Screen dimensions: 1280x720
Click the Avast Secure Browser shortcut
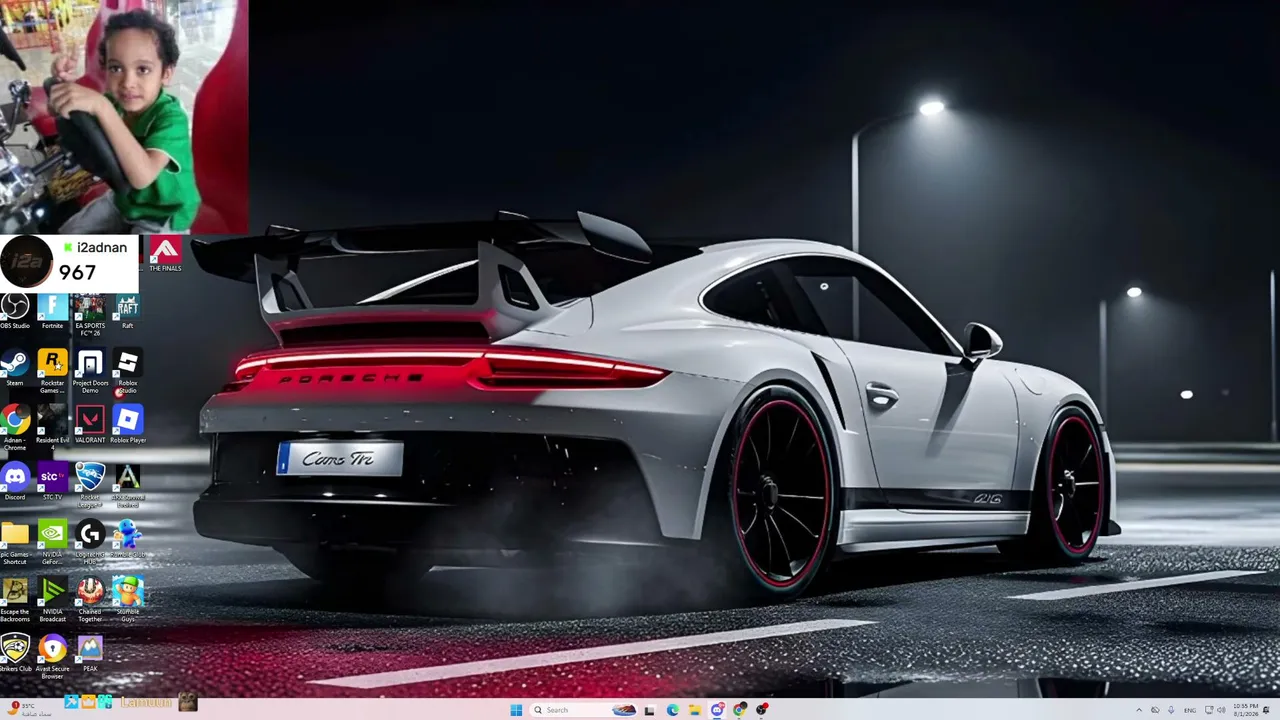(52, 657)
